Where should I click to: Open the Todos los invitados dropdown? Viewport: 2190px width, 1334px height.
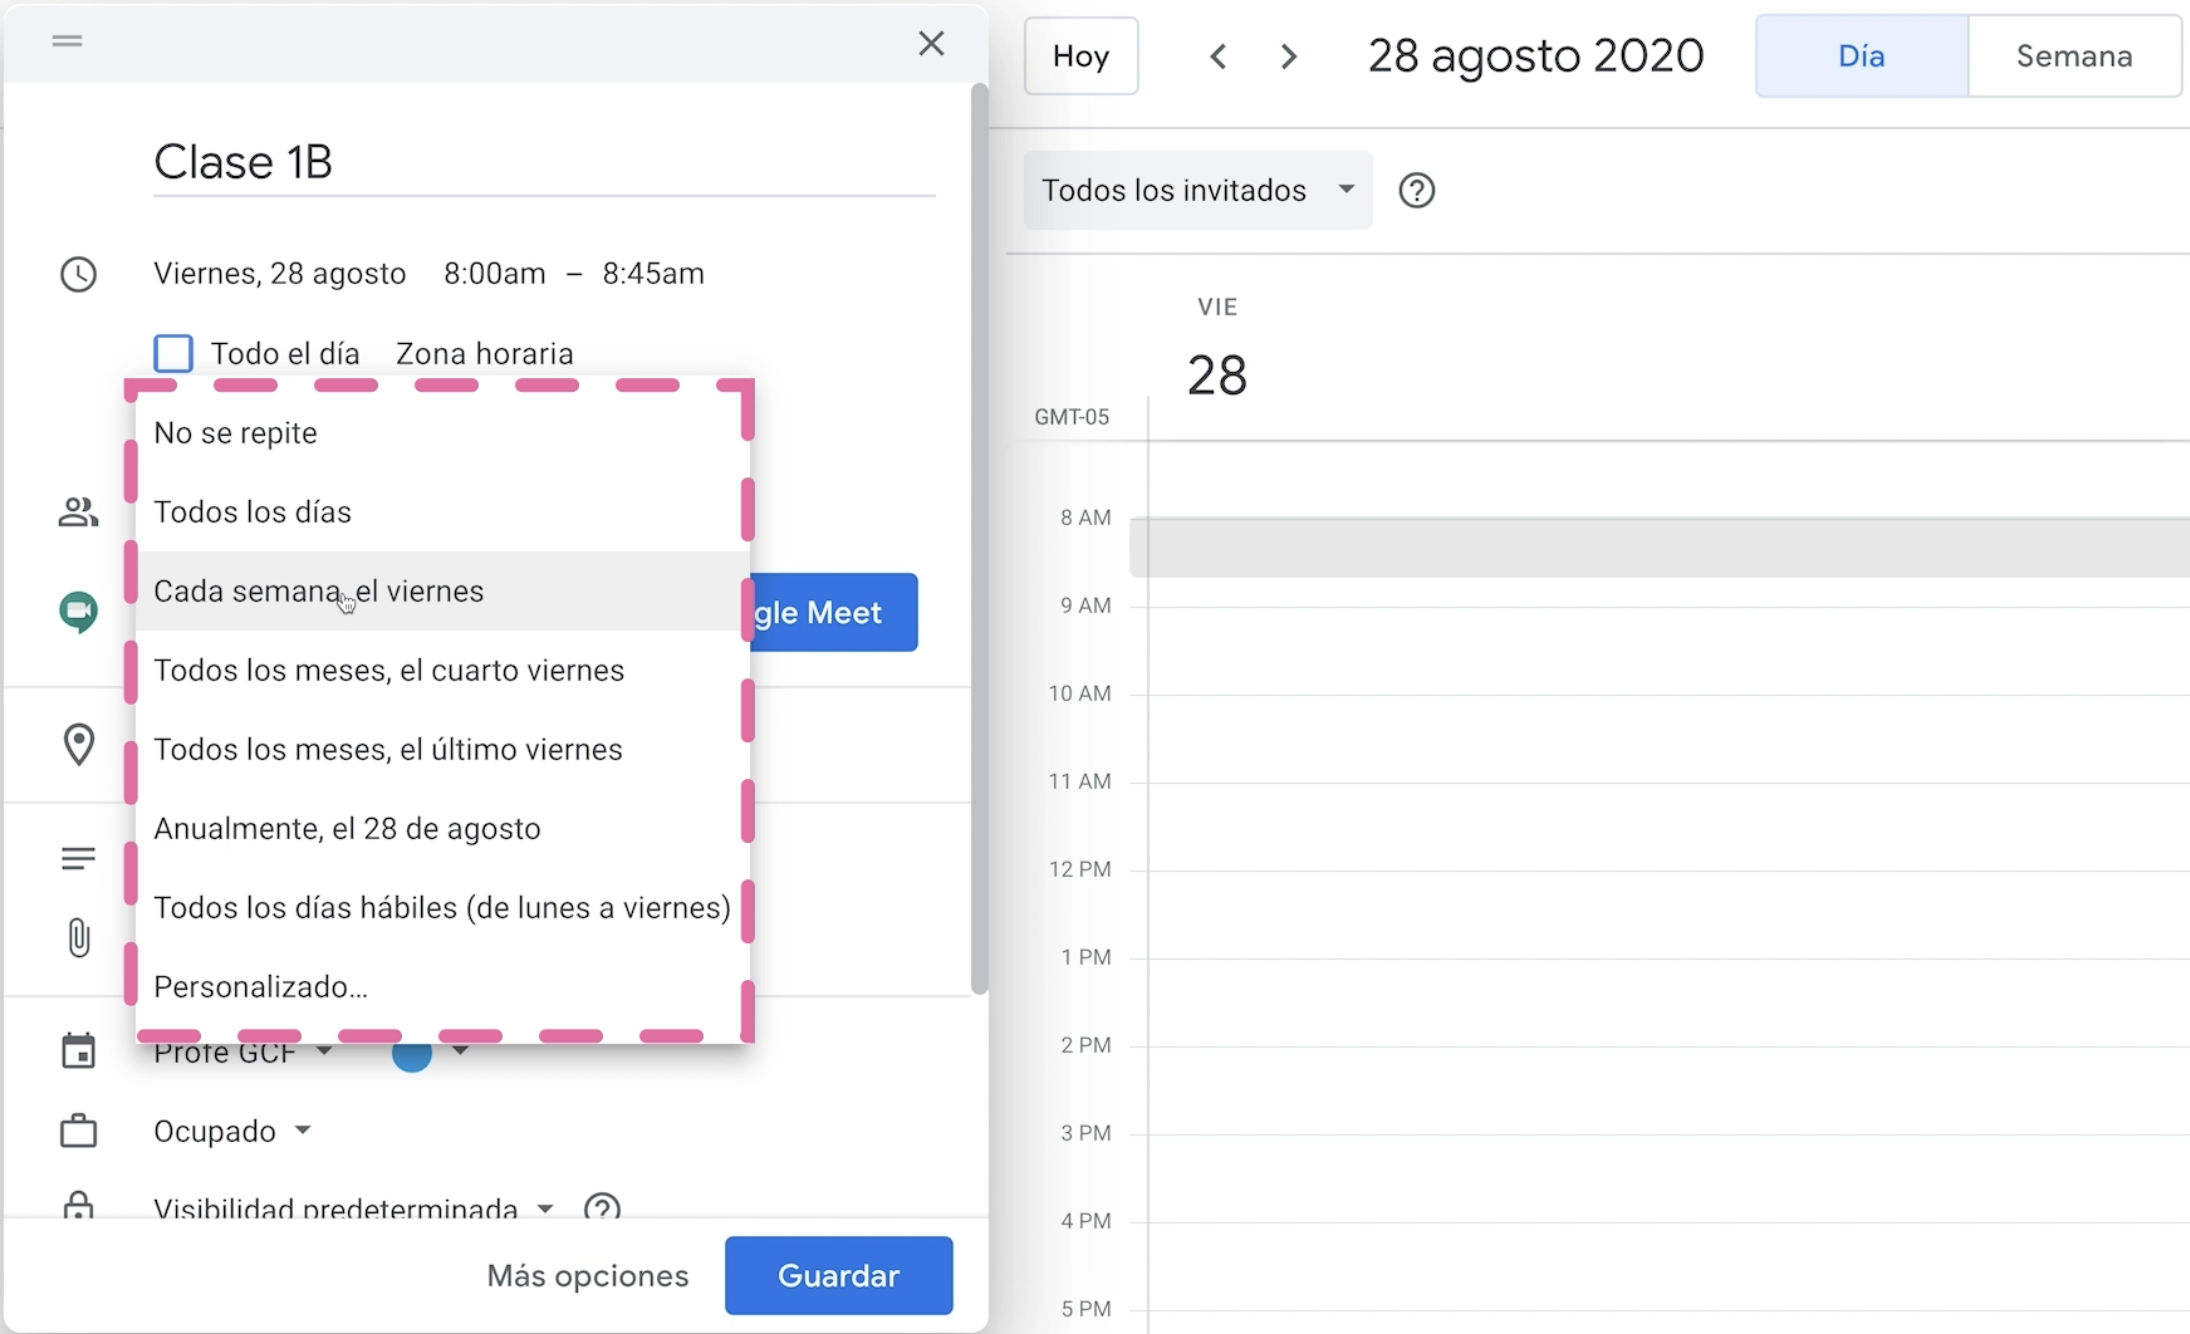[1197, 190]
